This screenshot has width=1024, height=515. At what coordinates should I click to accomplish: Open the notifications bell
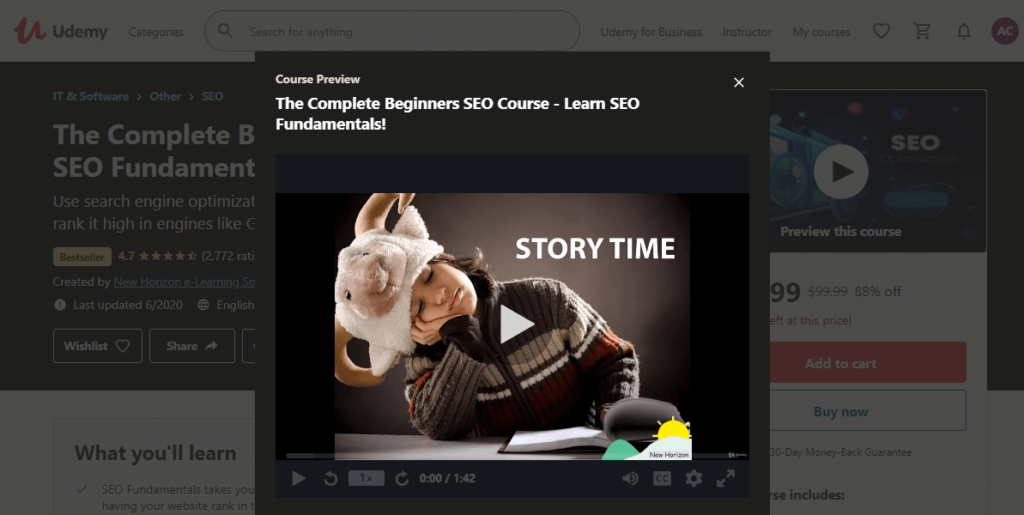click(x=964, y=31)
